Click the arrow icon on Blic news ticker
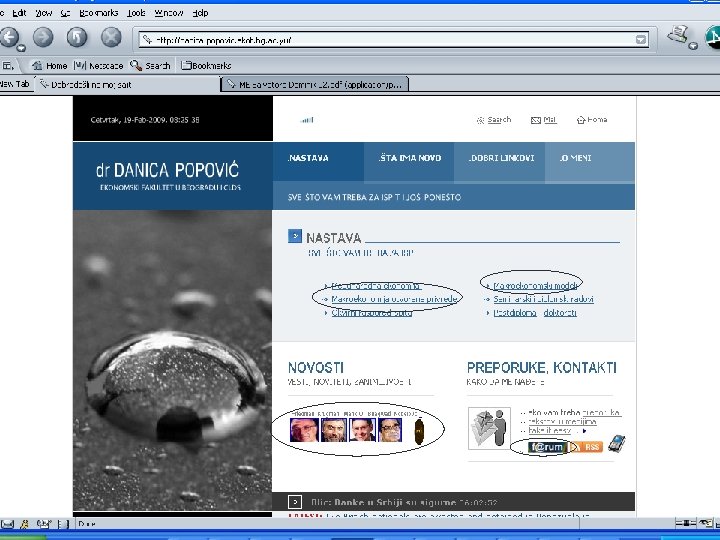 click(295, 502)
